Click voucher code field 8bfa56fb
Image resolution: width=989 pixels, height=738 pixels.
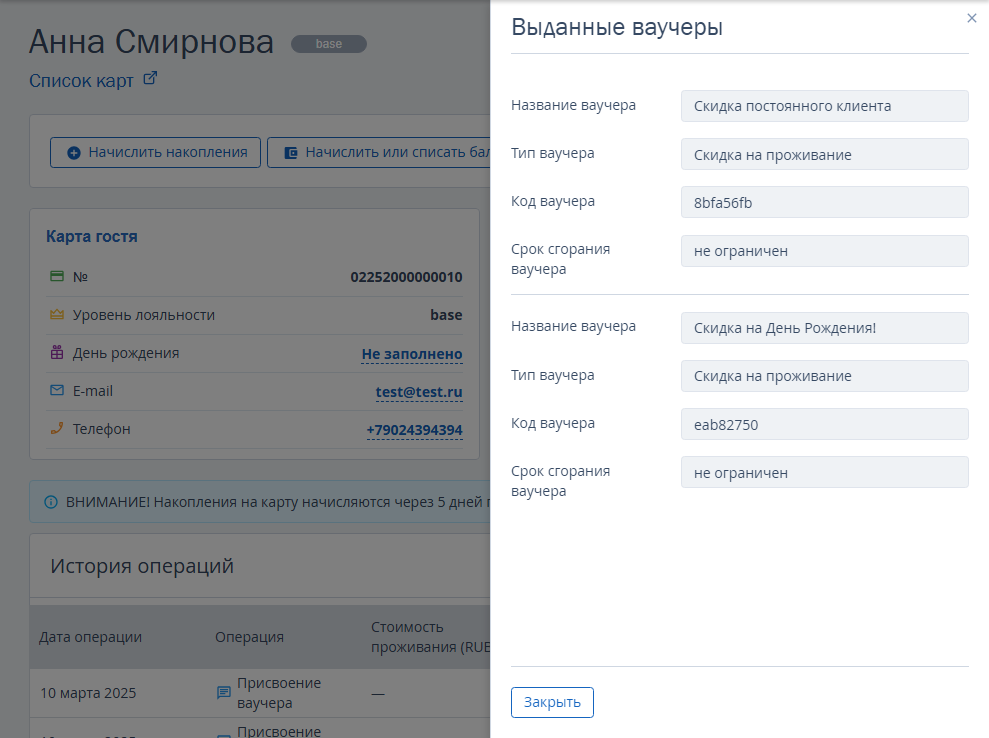824,202
